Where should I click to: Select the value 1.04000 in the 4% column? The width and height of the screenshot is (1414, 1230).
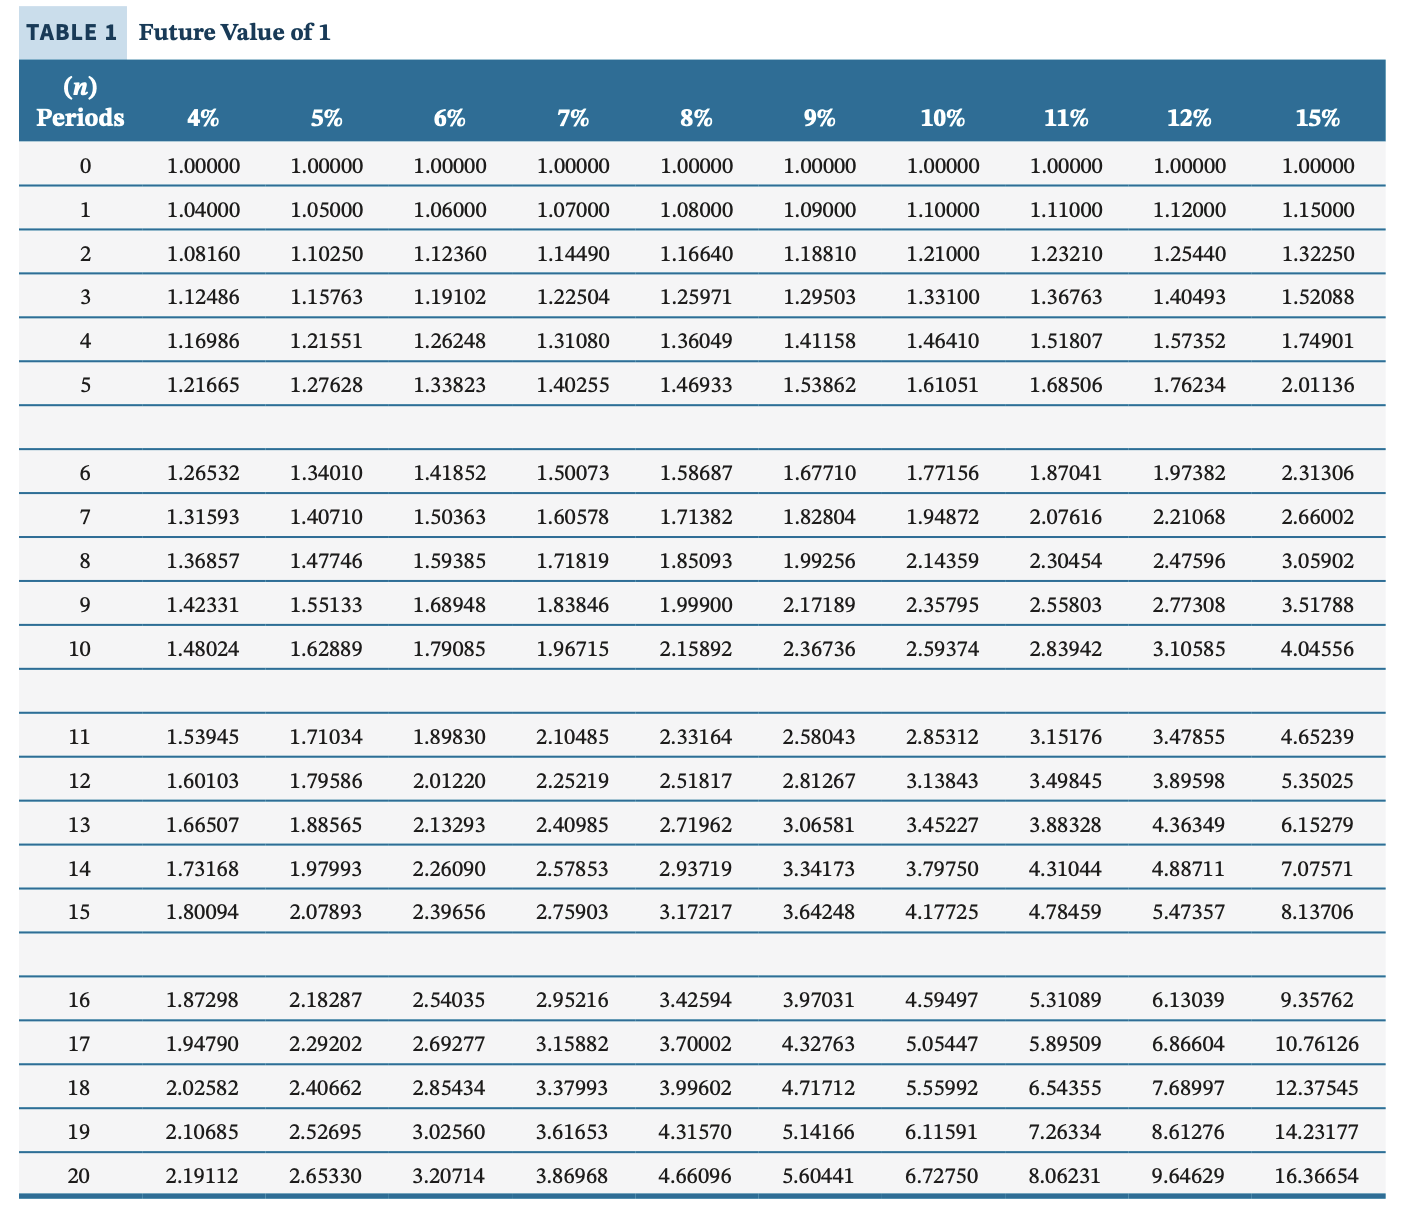tap(201, 209)
